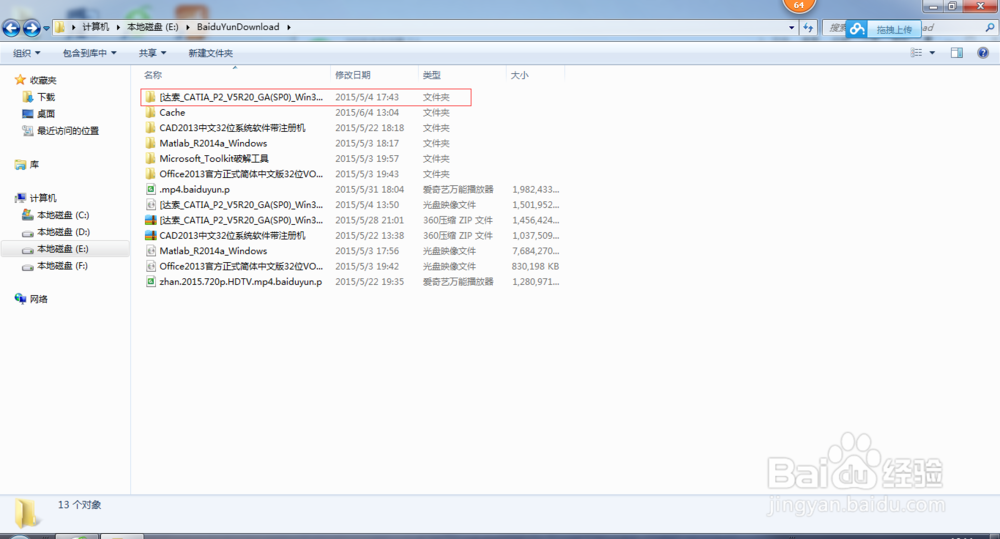Open the address bar history dropdown
The image size is (1000, 539).
tap(791, 27)
